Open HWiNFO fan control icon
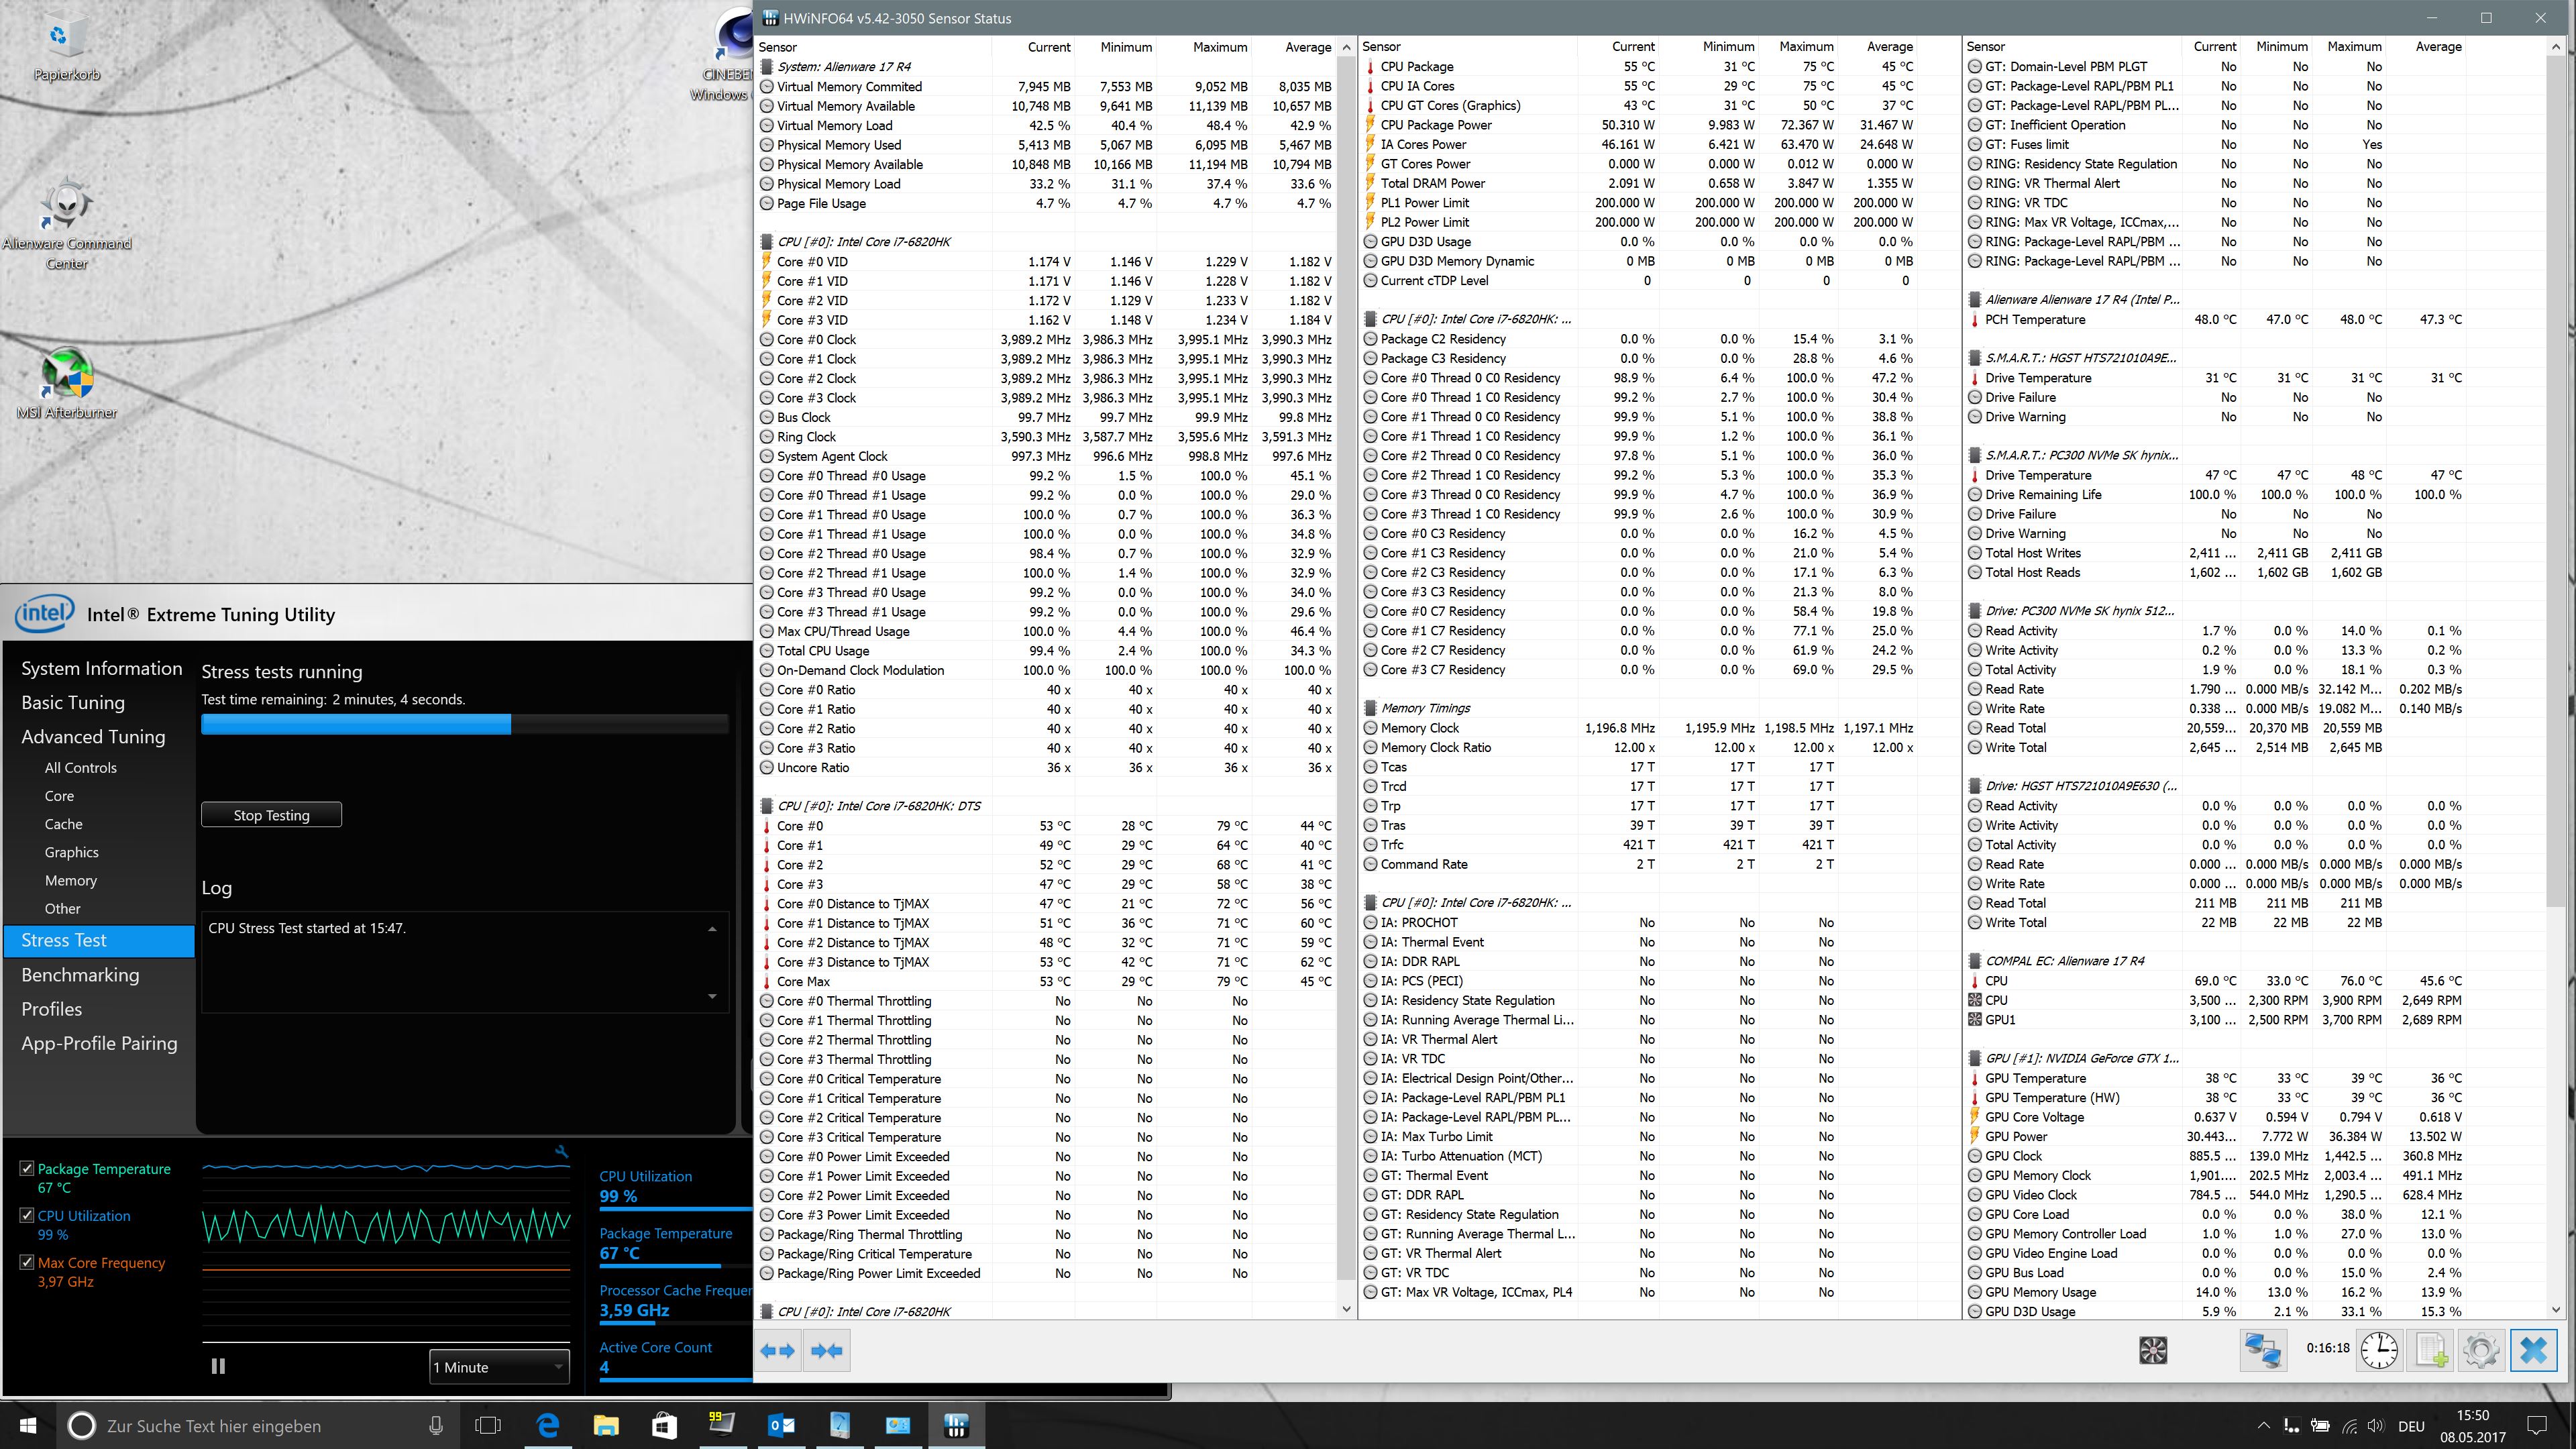 (2152, 1351)
